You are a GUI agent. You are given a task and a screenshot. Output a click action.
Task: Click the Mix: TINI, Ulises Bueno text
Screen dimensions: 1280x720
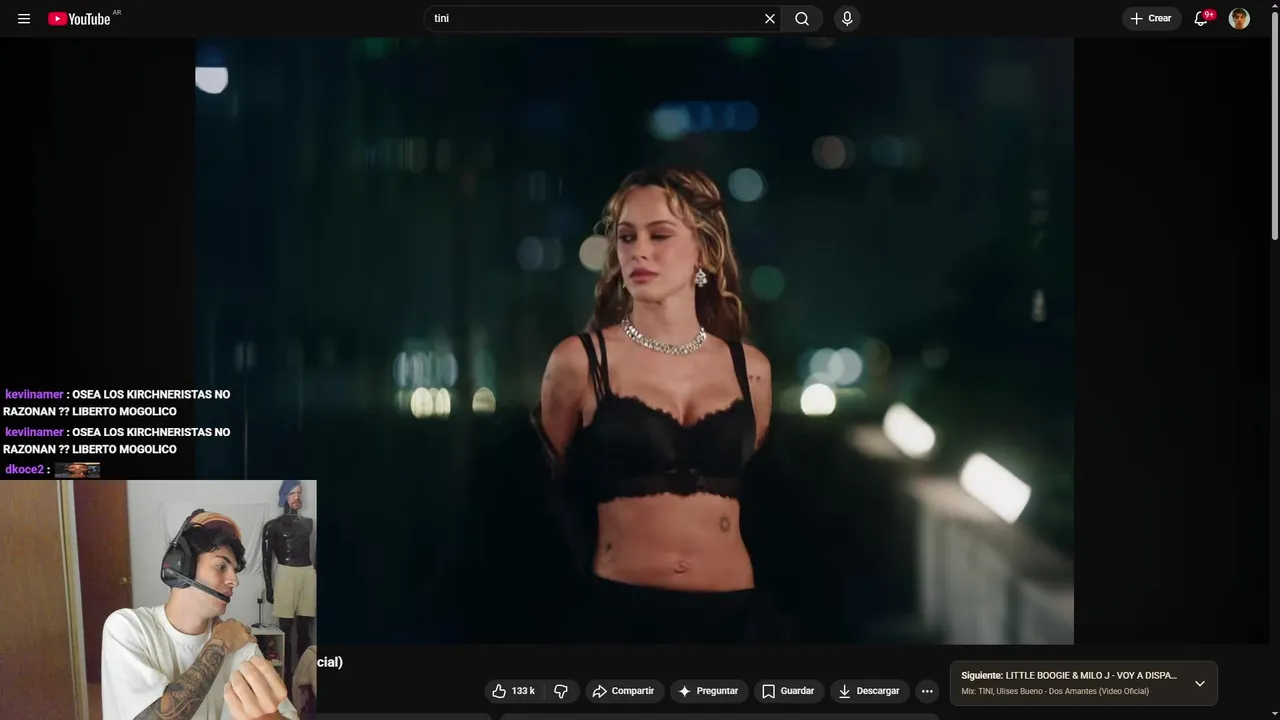coord(1055,692)
